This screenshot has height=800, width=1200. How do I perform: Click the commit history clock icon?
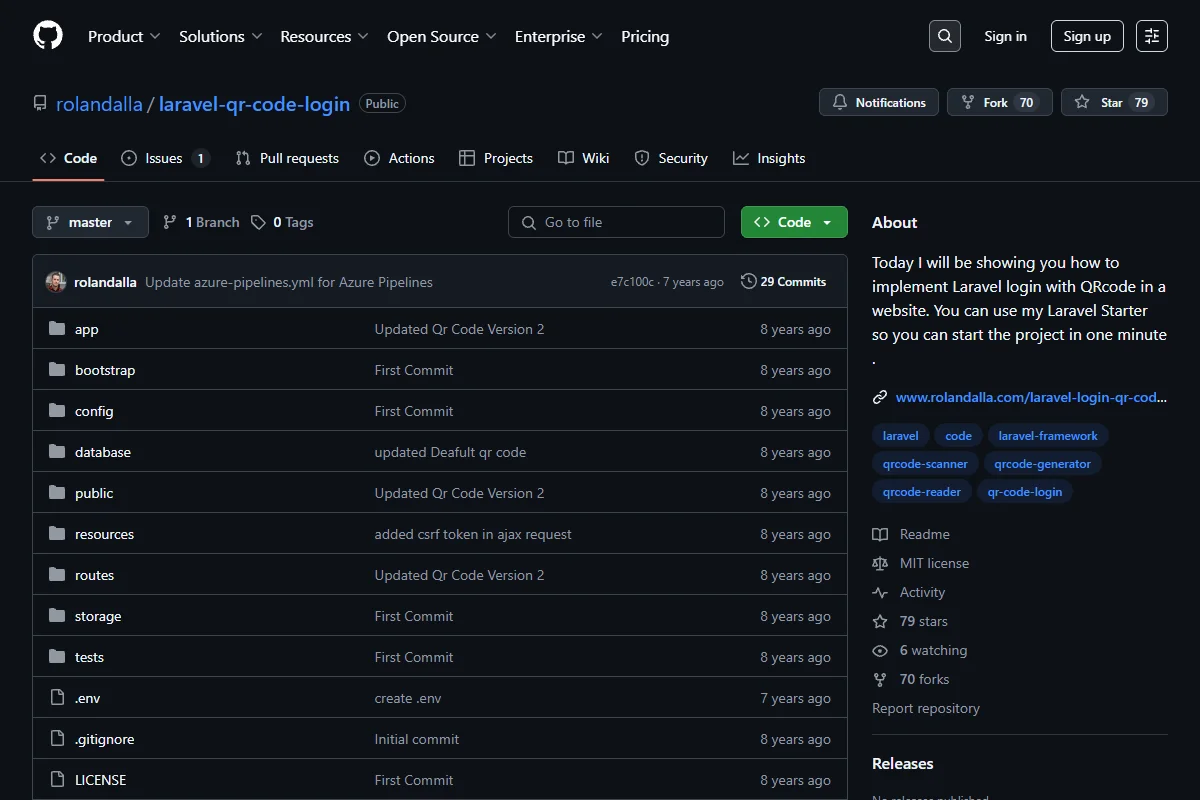748,282
